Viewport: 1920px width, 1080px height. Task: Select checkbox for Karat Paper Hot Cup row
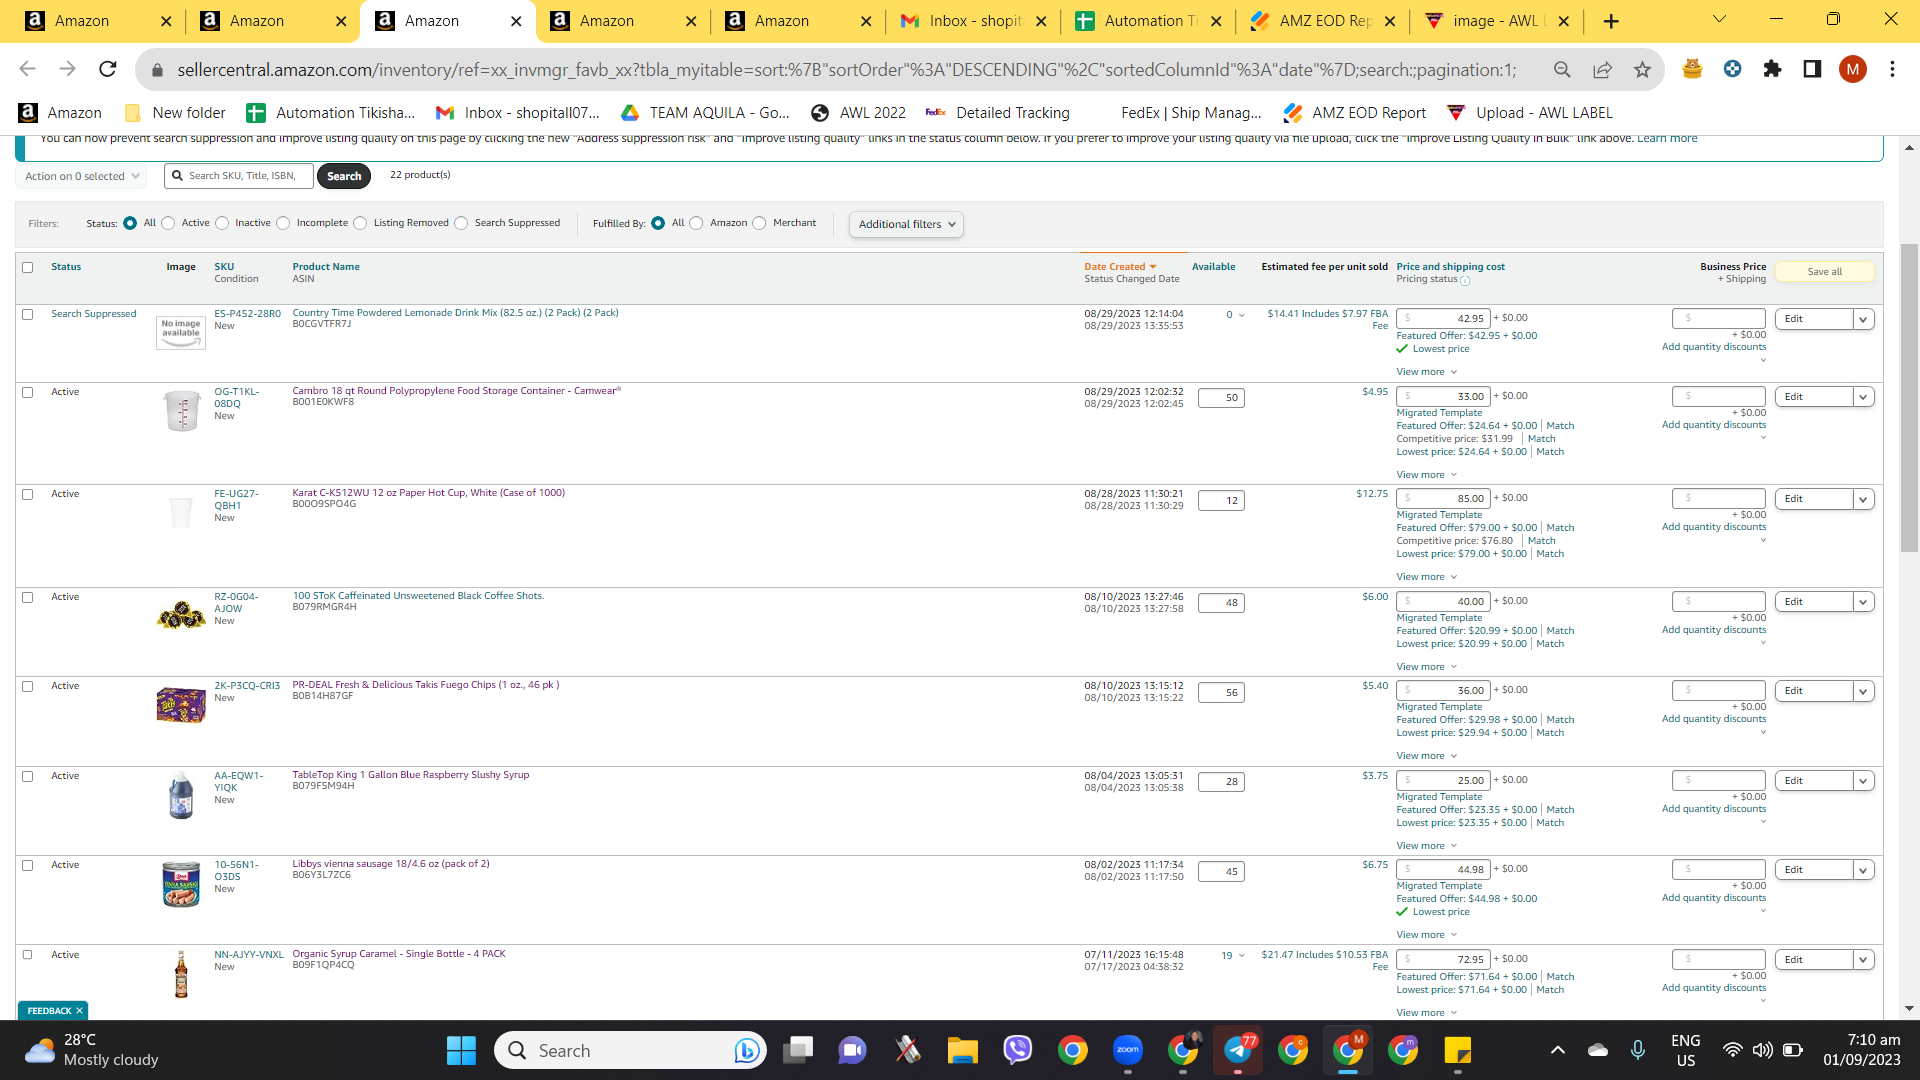(x=28, y=494)
